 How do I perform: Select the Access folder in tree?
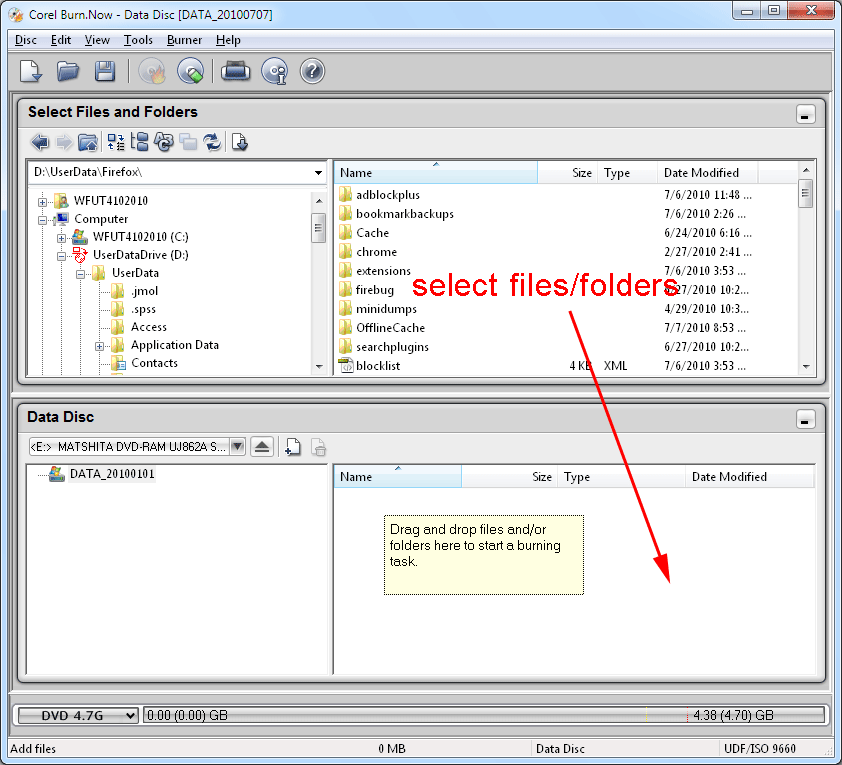pyautogui.click(x=149, y=327)
